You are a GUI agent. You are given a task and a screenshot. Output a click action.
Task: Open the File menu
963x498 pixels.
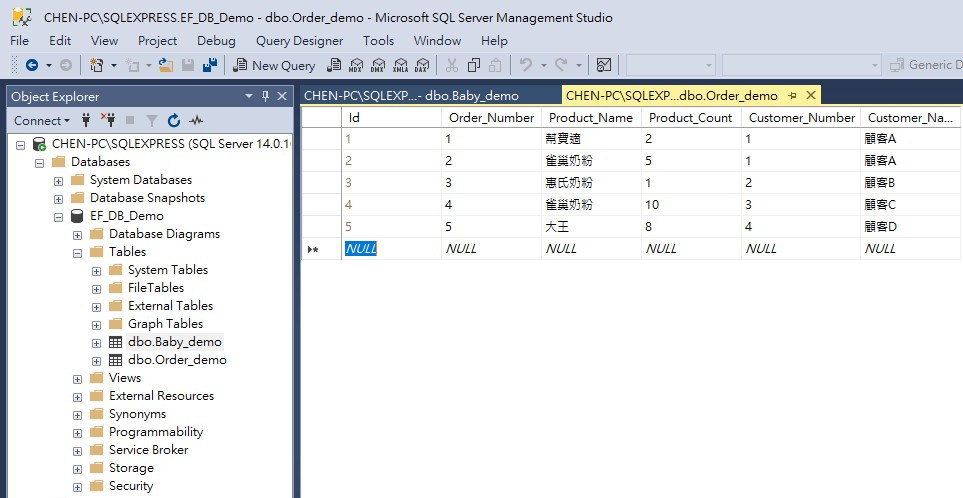point(19,41)
